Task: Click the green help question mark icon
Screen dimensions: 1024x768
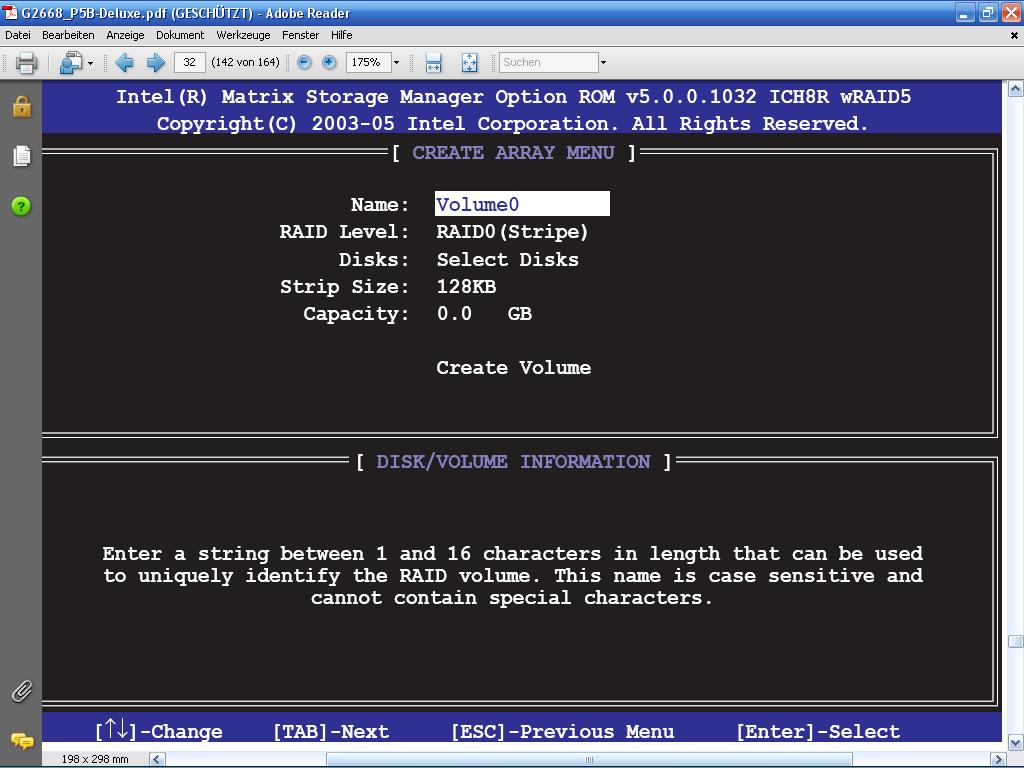Action: tap(22, 206)
